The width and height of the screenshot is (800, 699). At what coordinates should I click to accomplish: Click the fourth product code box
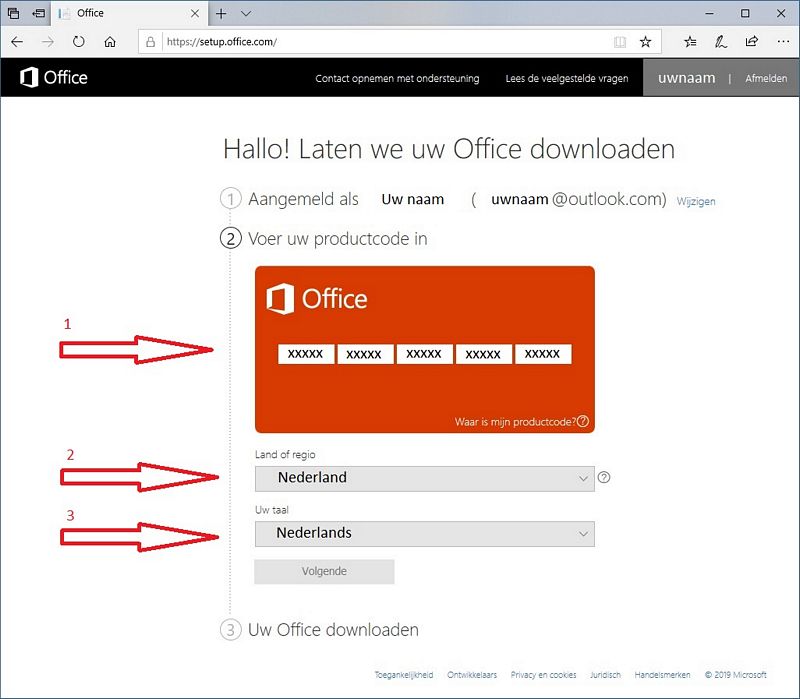pyautogui.click(x=483, y=354)
